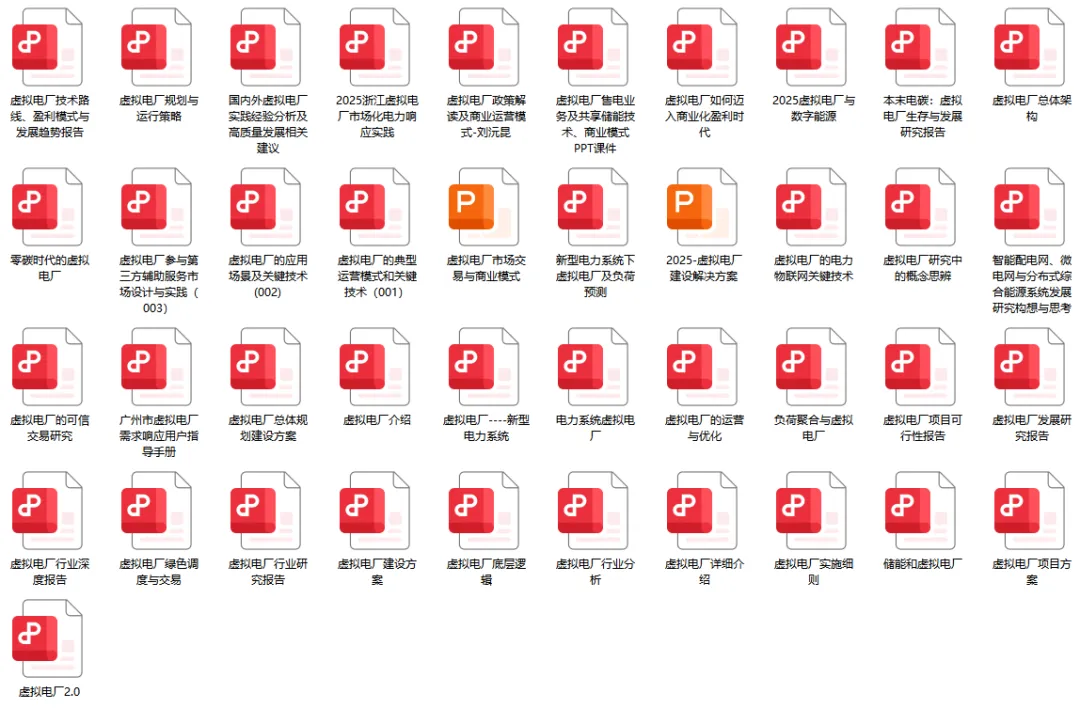Click the 2025虚拟电厂与数字能源 file icon
Viewport: 1080px width, 709px height.
pos(811,48)
